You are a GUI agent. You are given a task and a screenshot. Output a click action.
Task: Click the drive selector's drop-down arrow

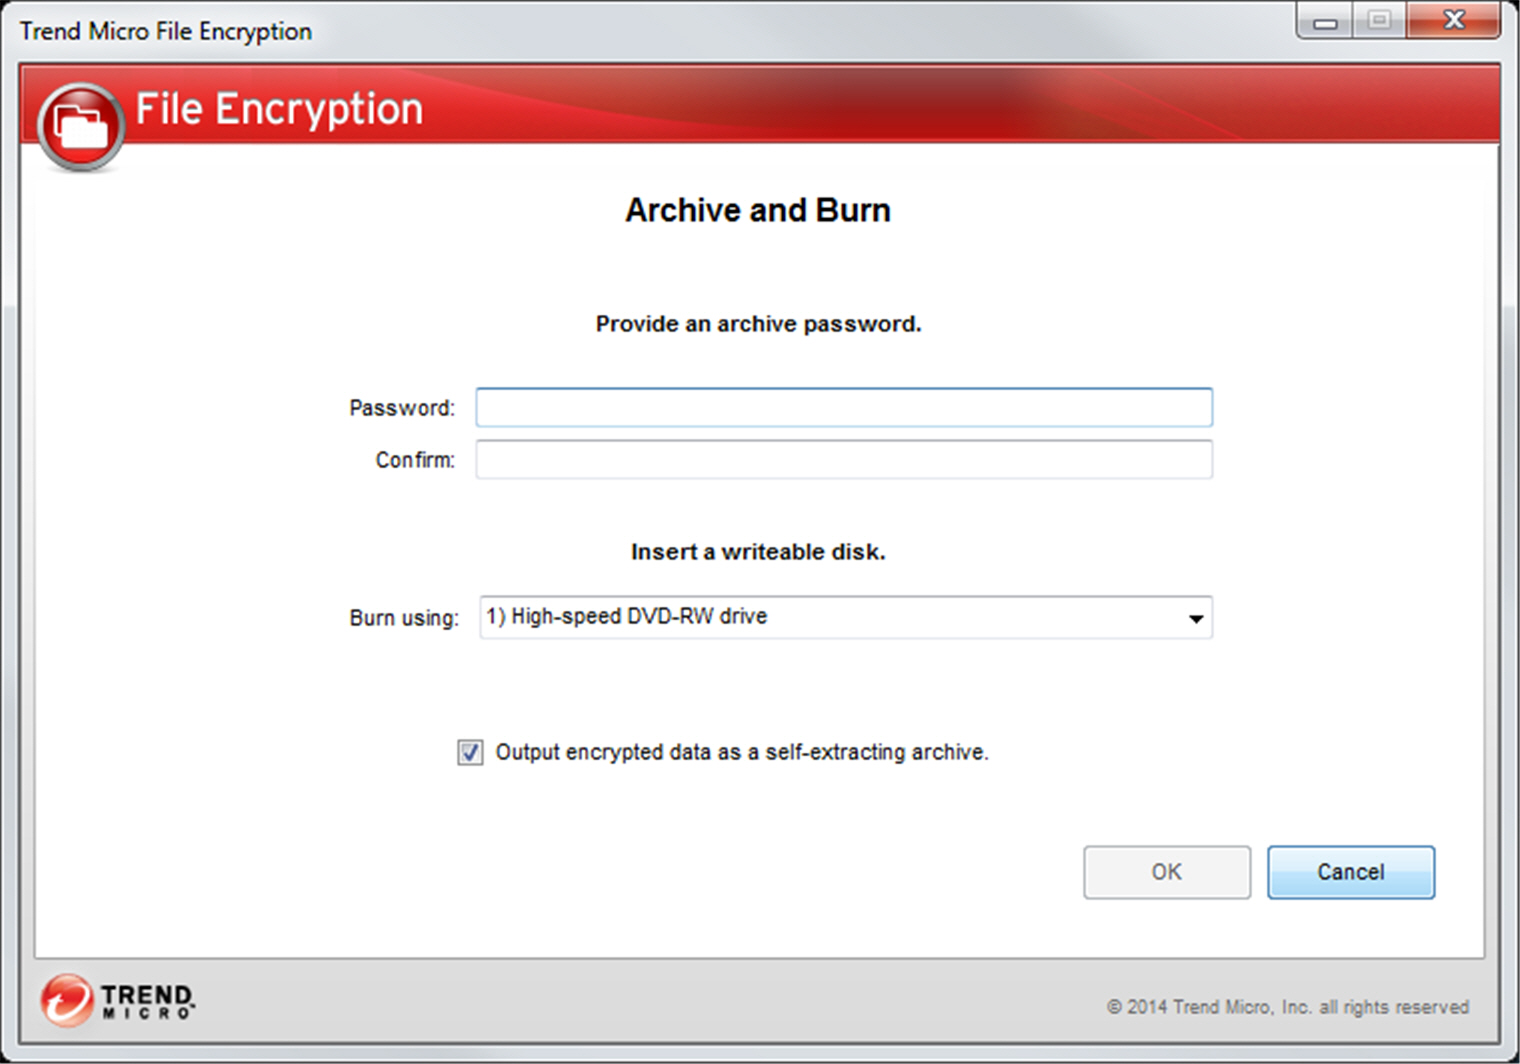coord(1195,618)
